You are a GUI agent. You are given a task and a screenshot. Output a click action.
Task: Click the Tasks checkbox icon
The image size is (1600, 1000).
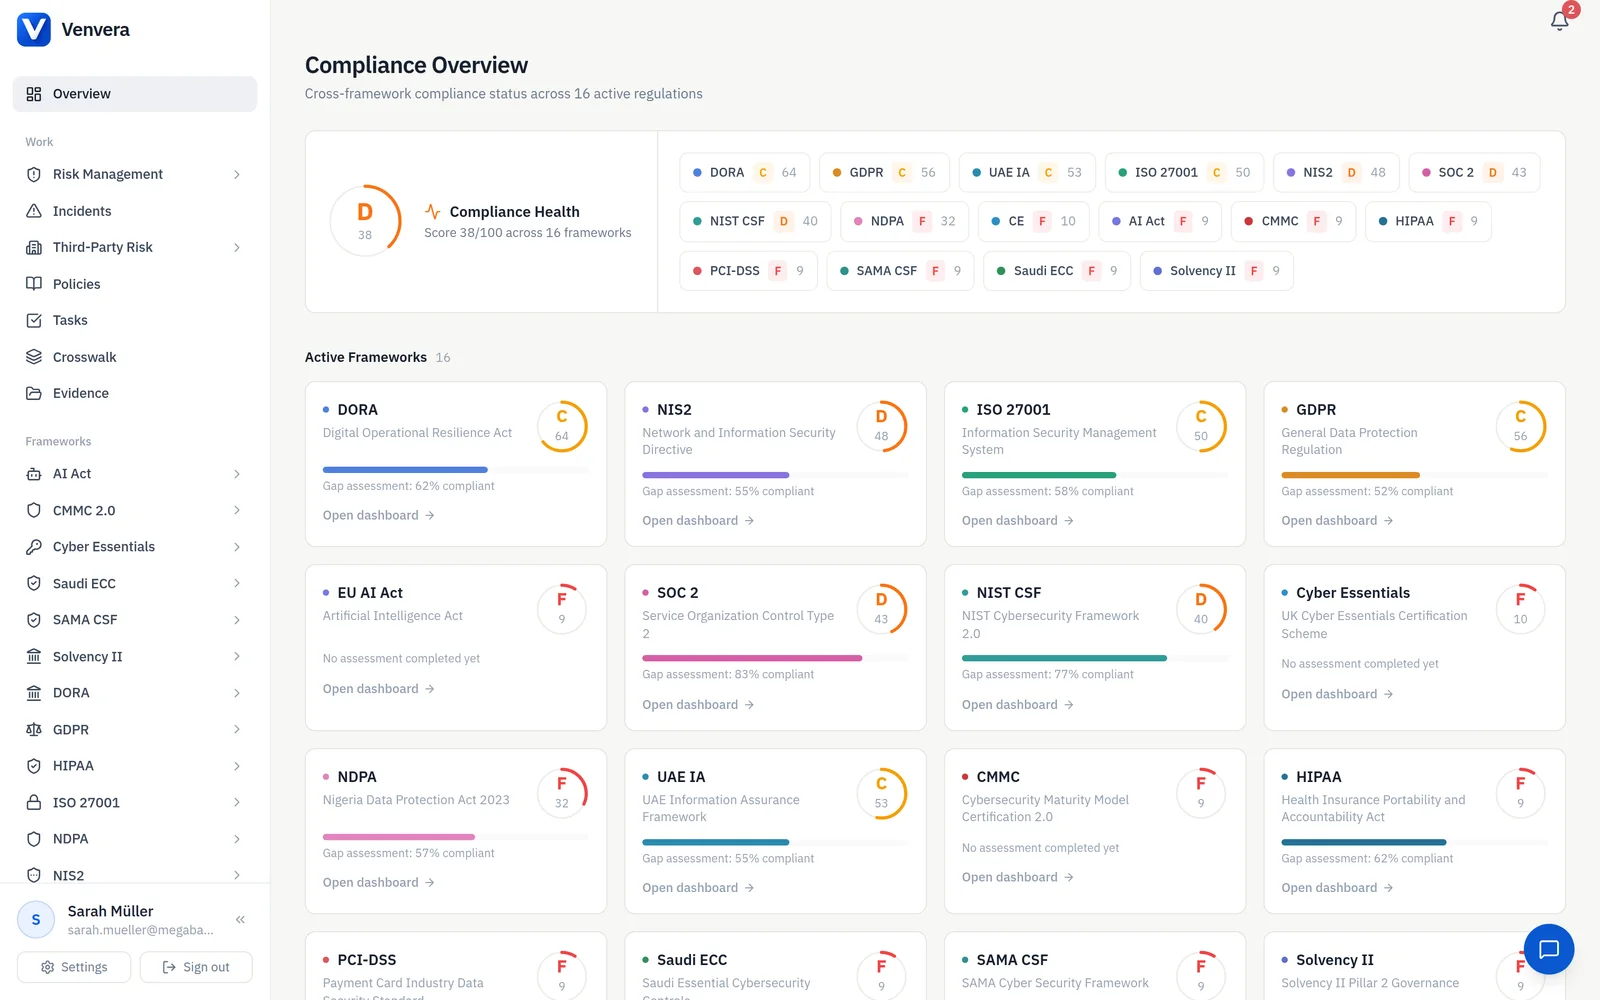click(x=34, y=320)
